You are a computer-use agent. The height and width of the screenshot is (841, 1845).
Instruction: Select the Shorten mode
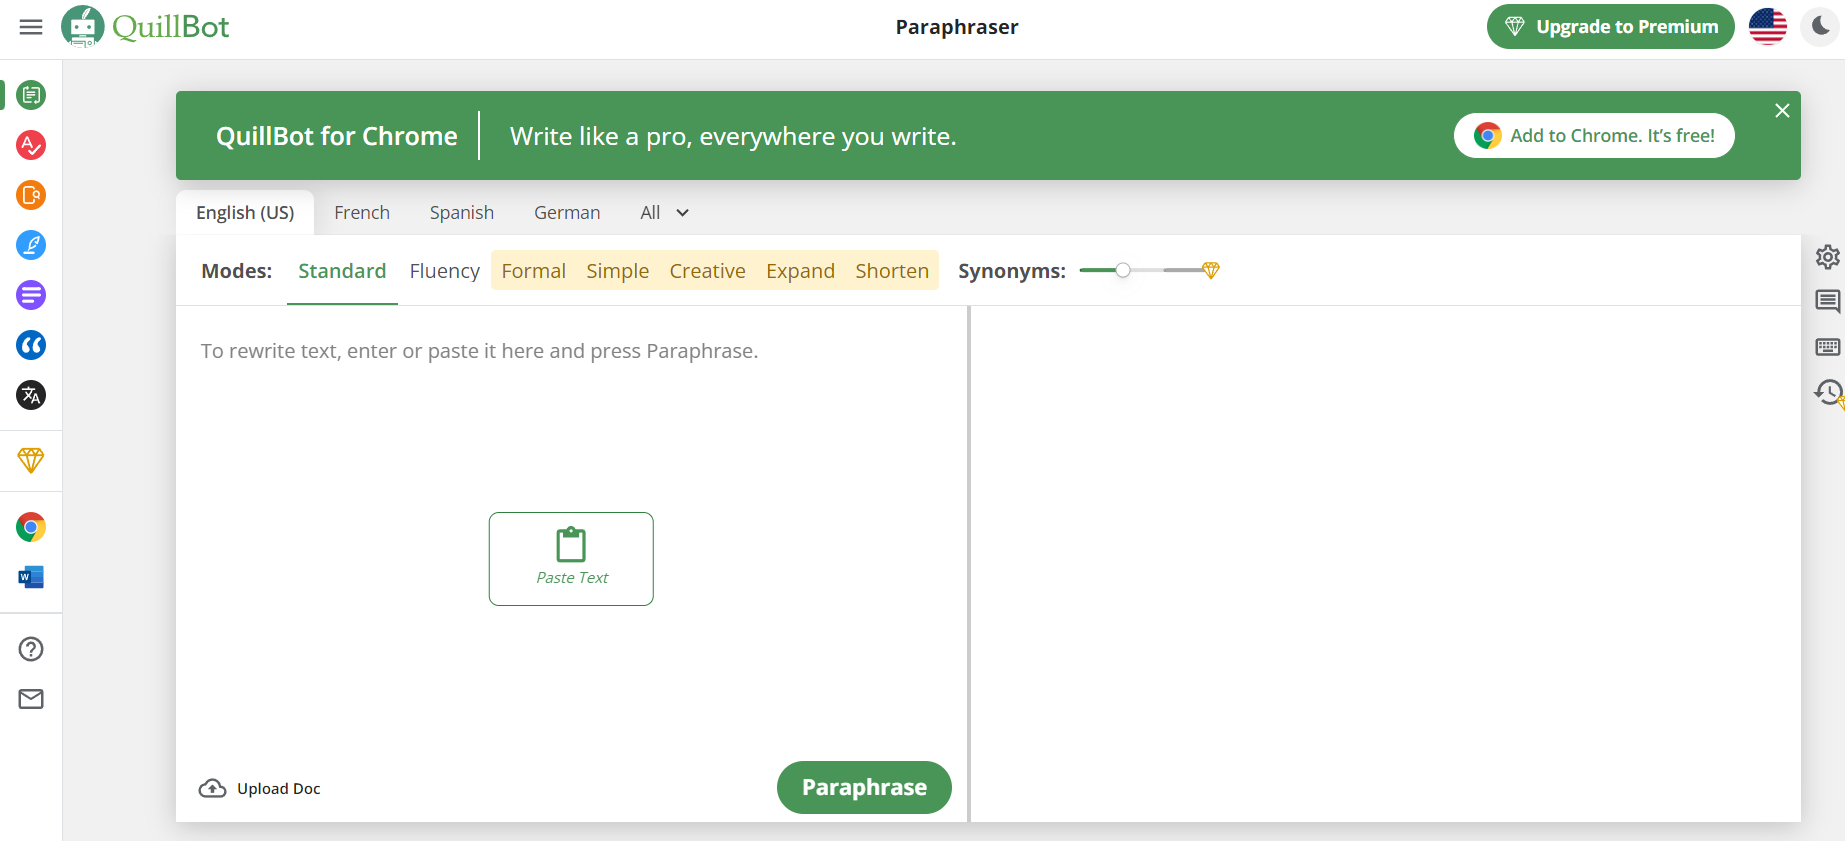892,271
